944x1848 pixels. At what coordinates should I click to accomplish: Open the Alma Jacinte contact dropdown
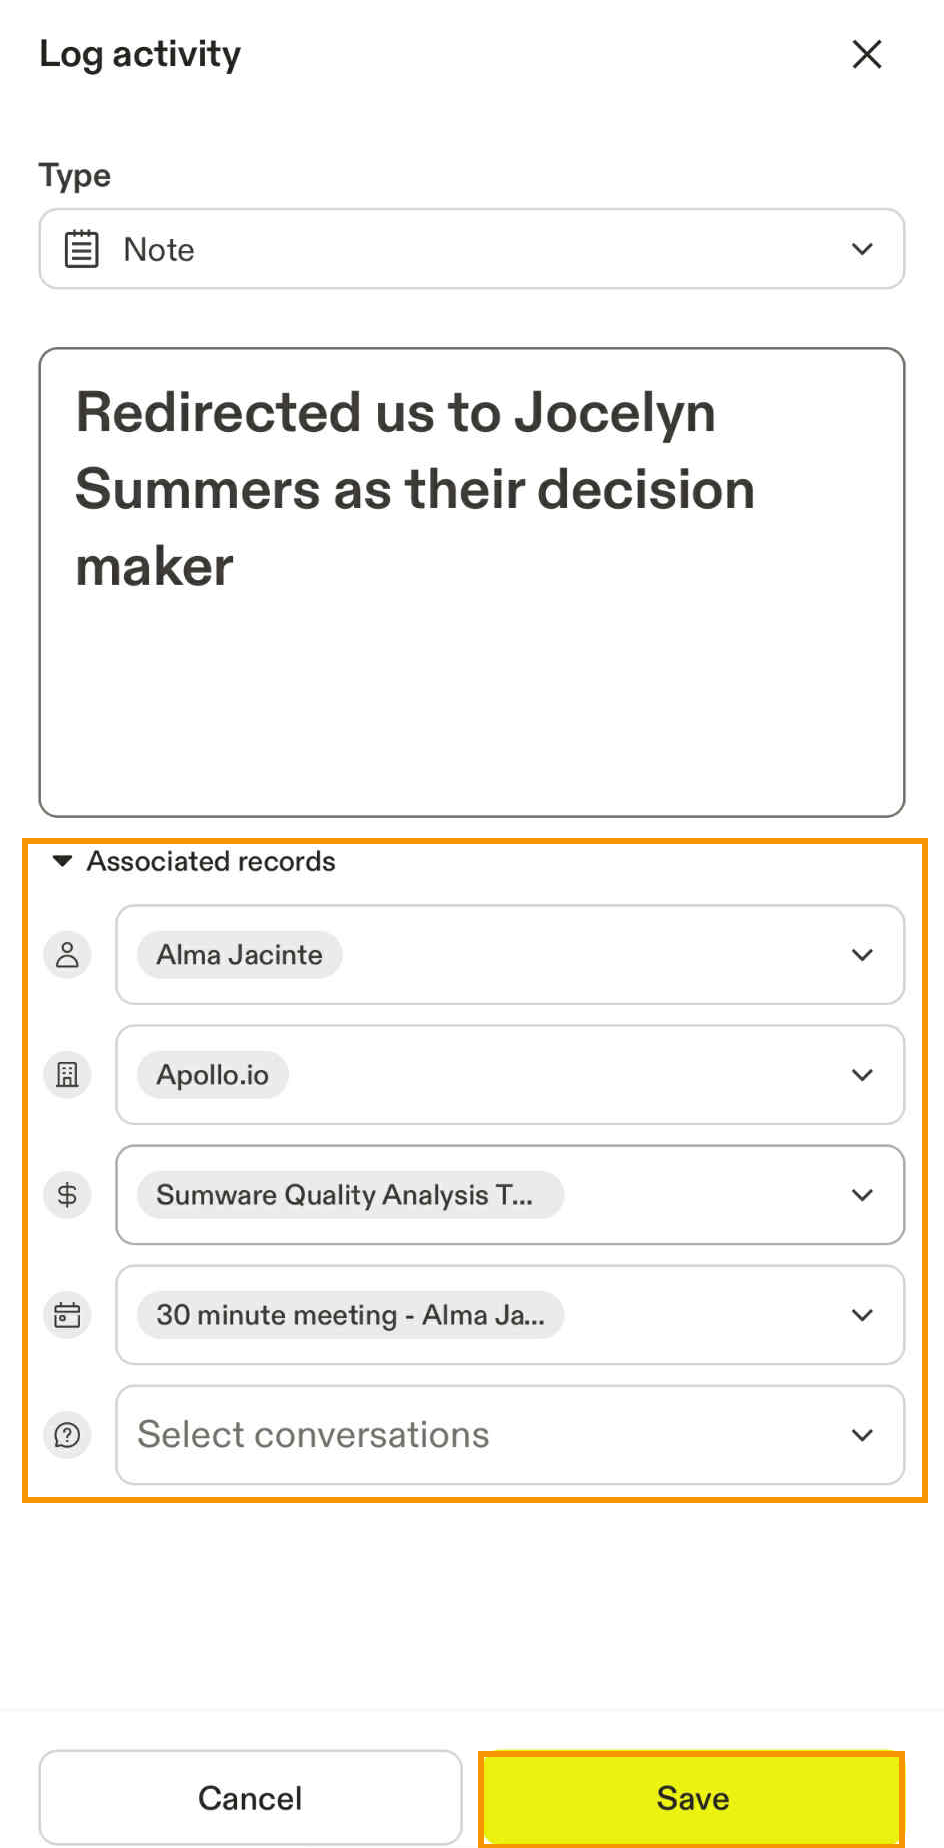click(x=862, y=955)
